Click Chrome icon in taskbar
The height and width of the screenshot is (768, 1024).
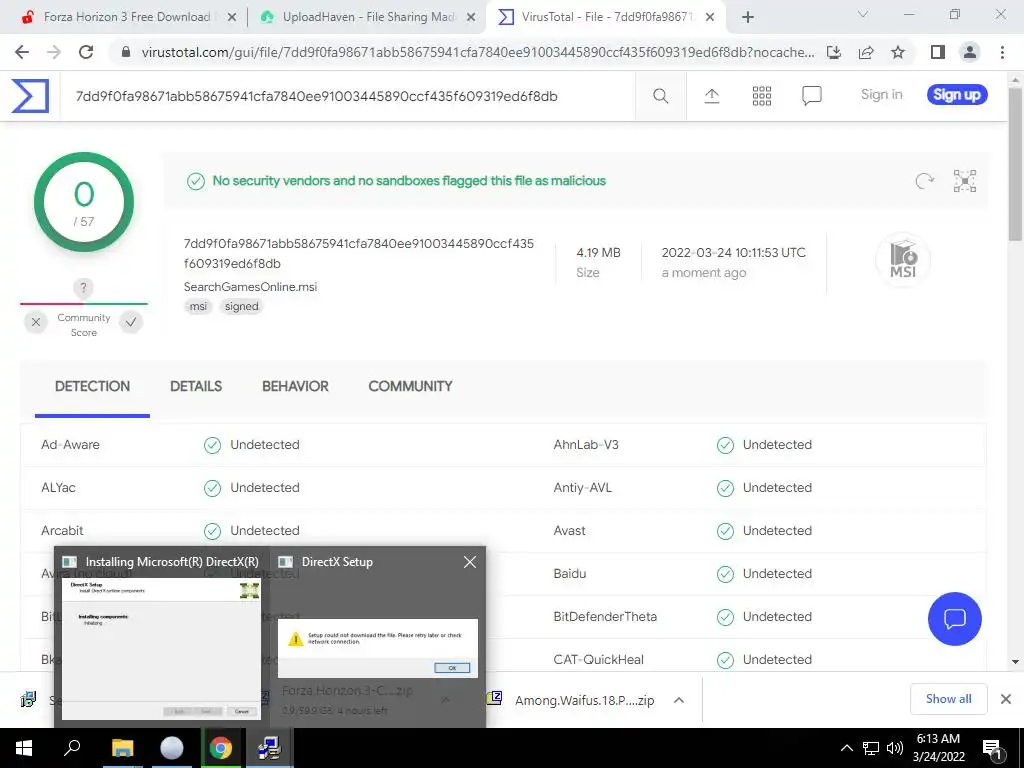point(221,748)
